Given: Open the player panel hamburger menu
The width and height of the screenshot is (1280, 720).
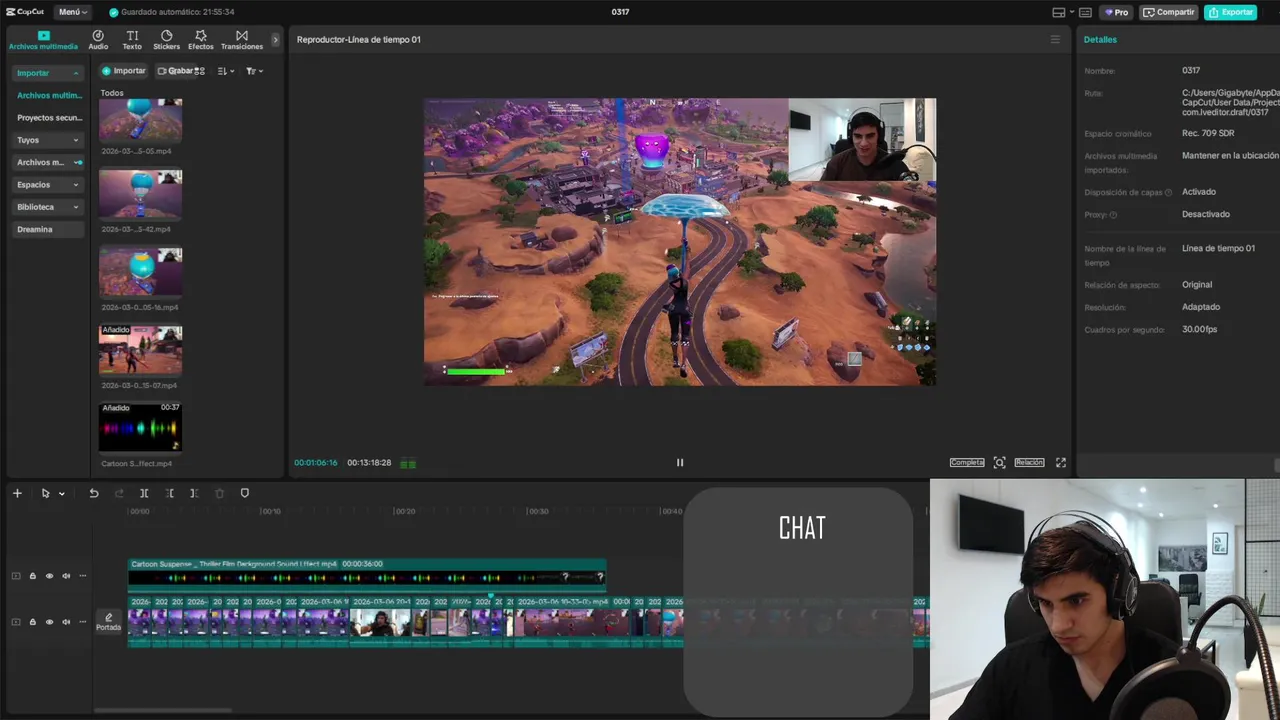Looking at the screenshot, I should pos(1054,40).
